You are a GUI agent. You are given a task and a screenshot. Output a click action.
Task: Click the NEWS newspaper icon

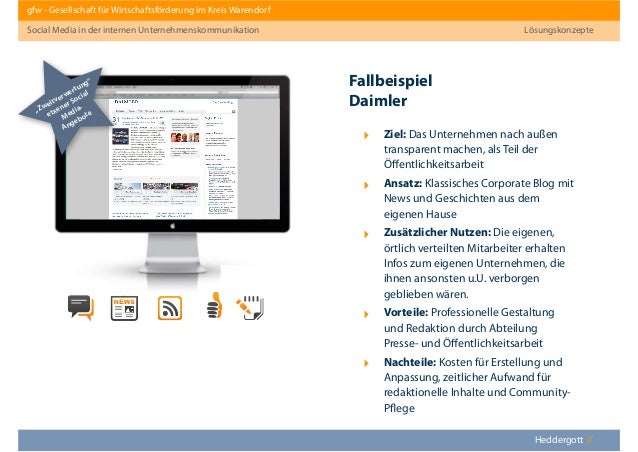[x=125, y=308]
